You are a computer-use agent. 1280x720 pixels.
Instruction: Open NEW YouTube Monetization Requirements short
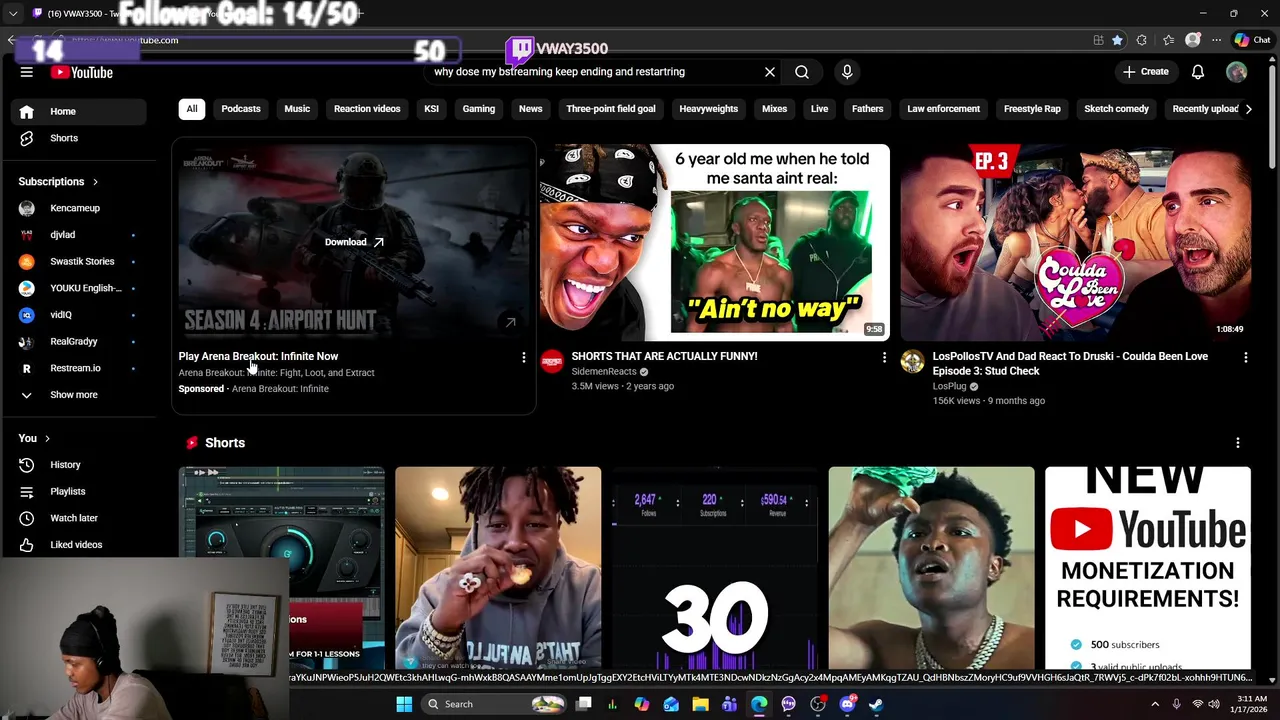click(1147, 568)
